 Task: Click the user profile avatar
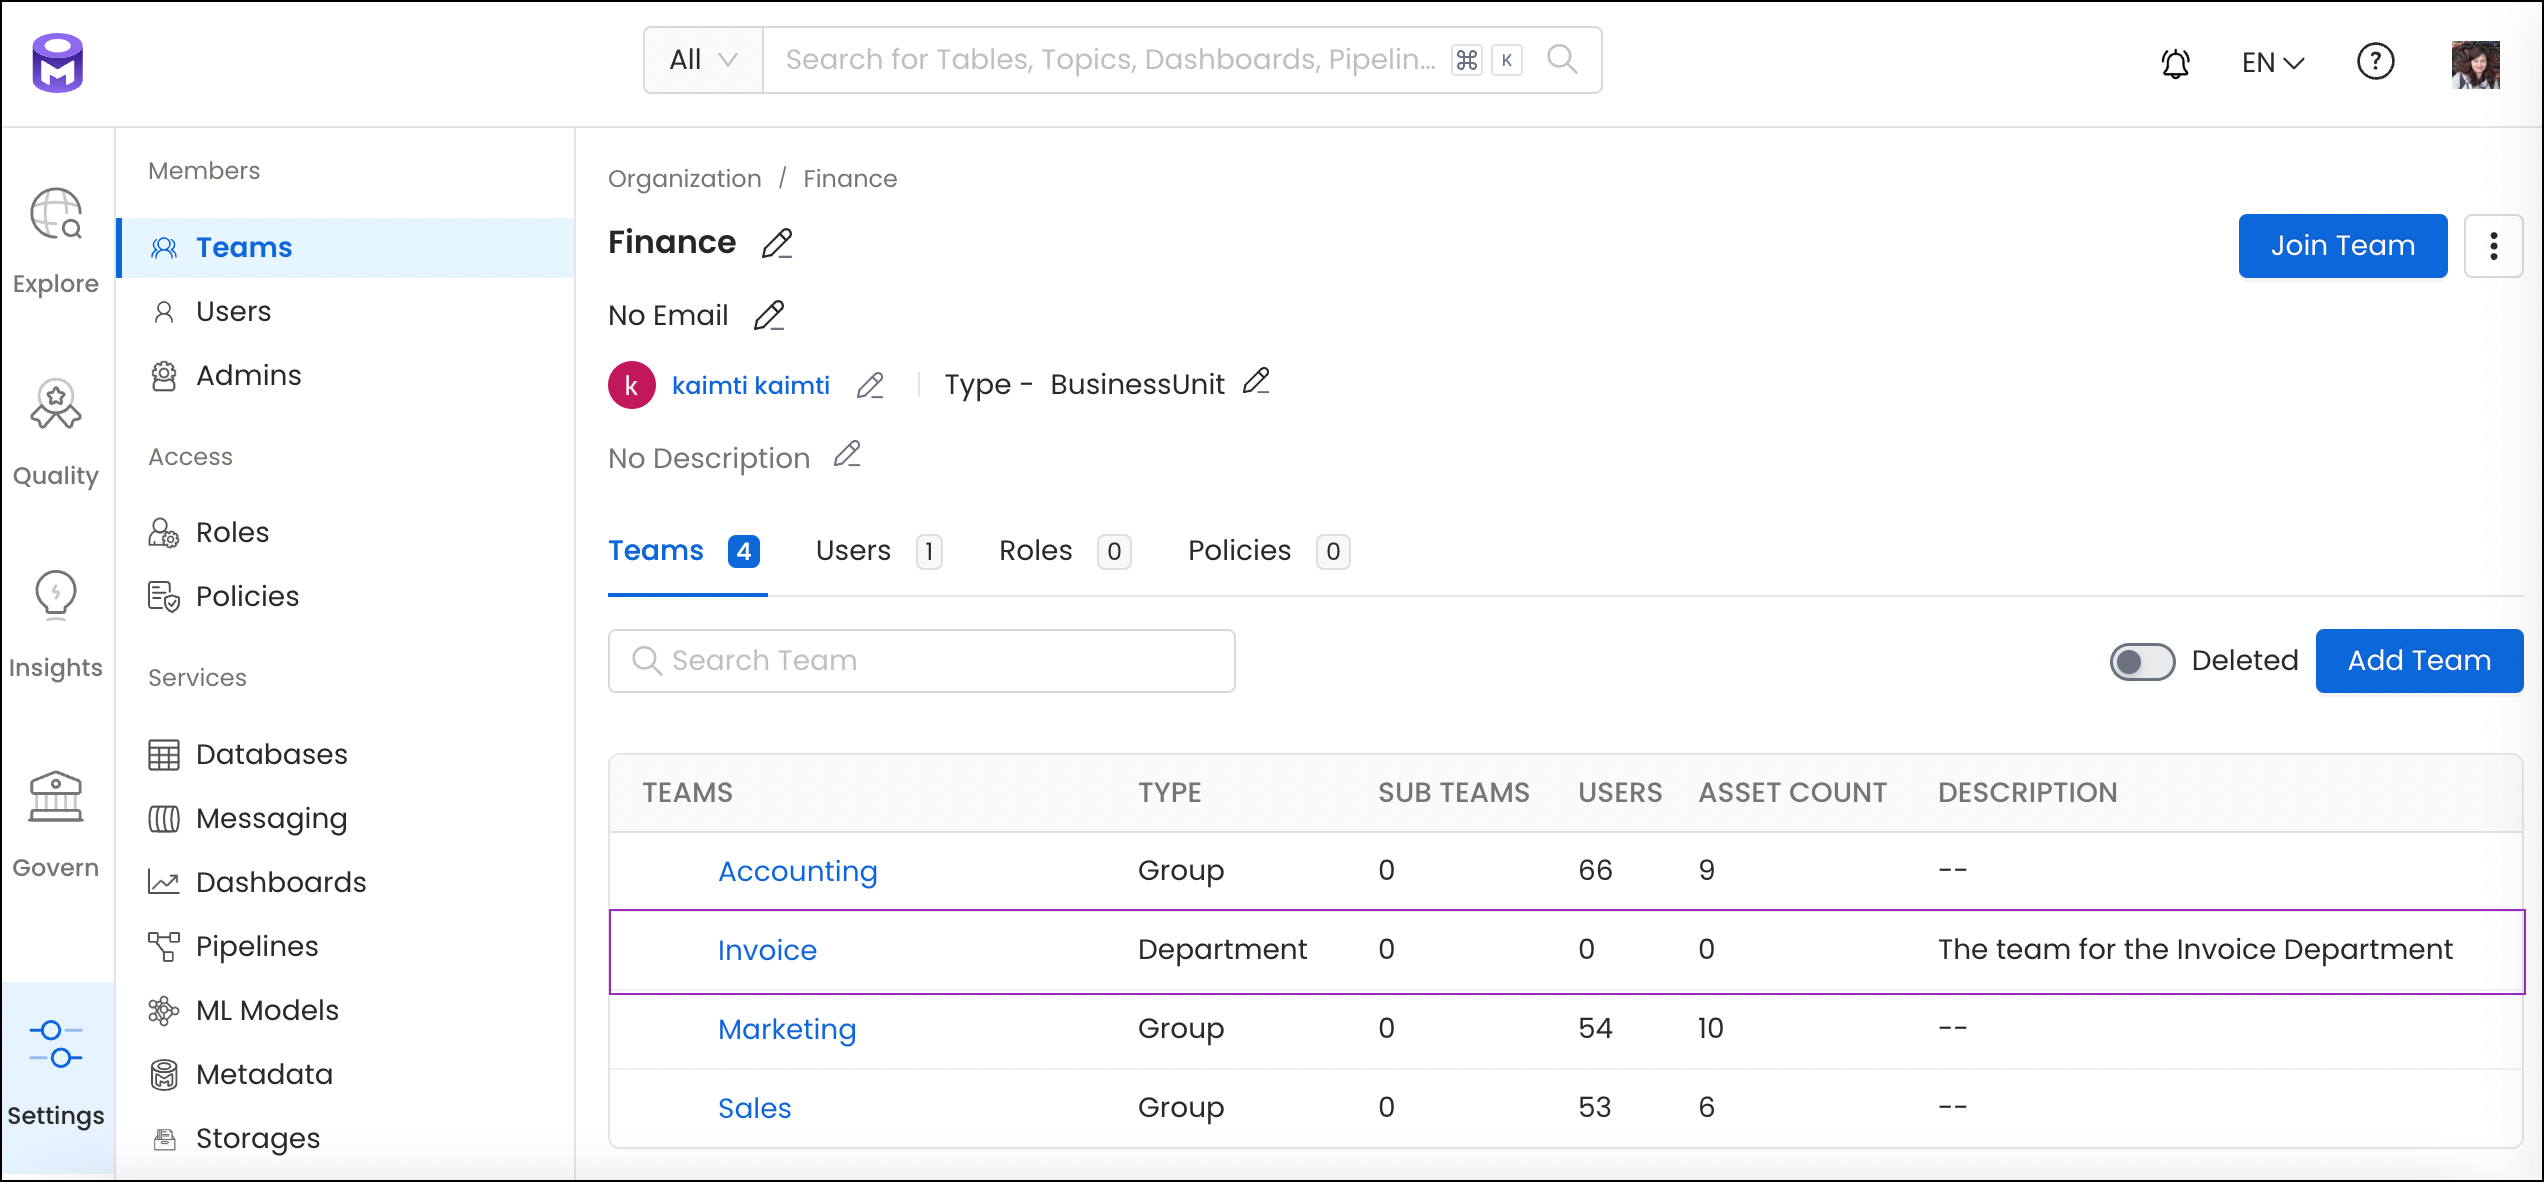[x=2475, y=64]
